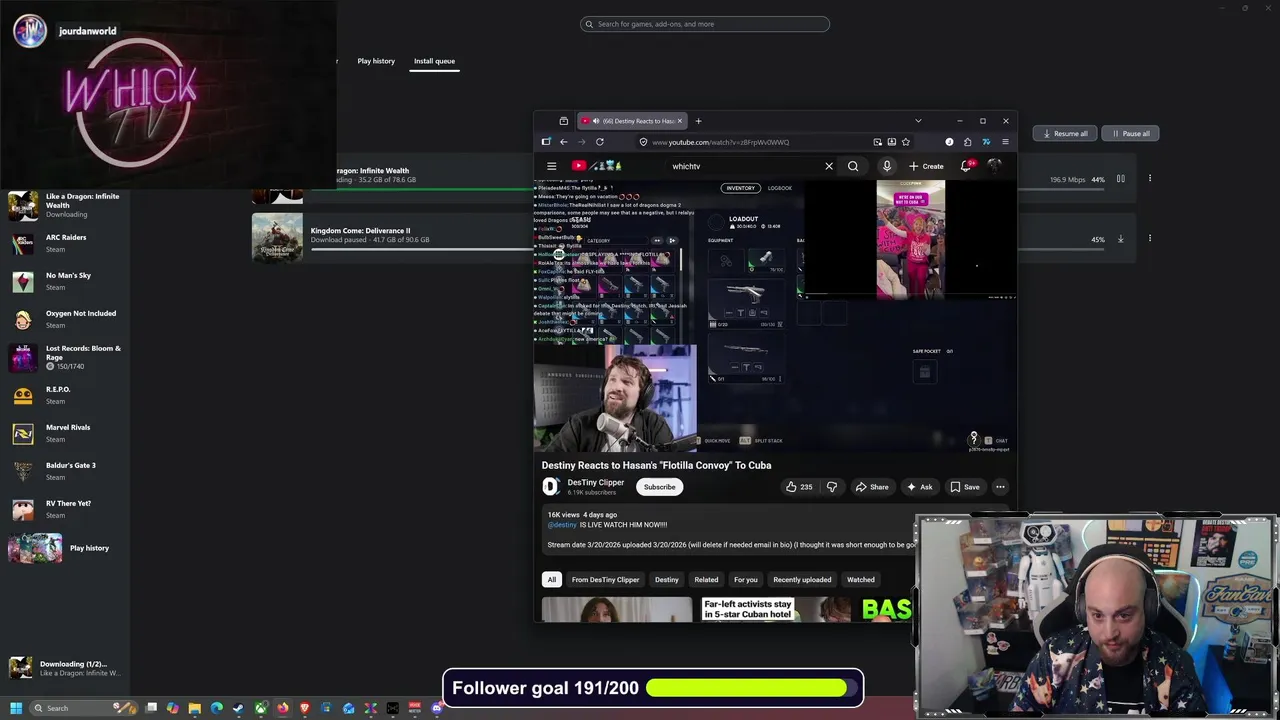Image resolution: width=1280 pixels, height=720 pixels.
Task: Open Play history in the sidebar
Action: click(65, 548)
